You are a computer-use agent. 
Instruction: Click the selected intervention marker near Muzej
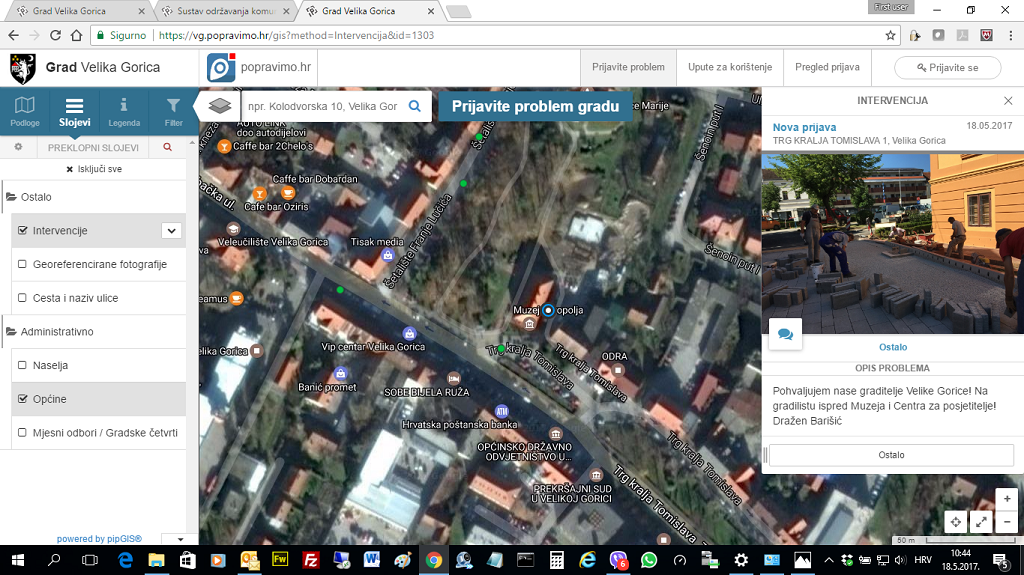click(x=548, y=310)
